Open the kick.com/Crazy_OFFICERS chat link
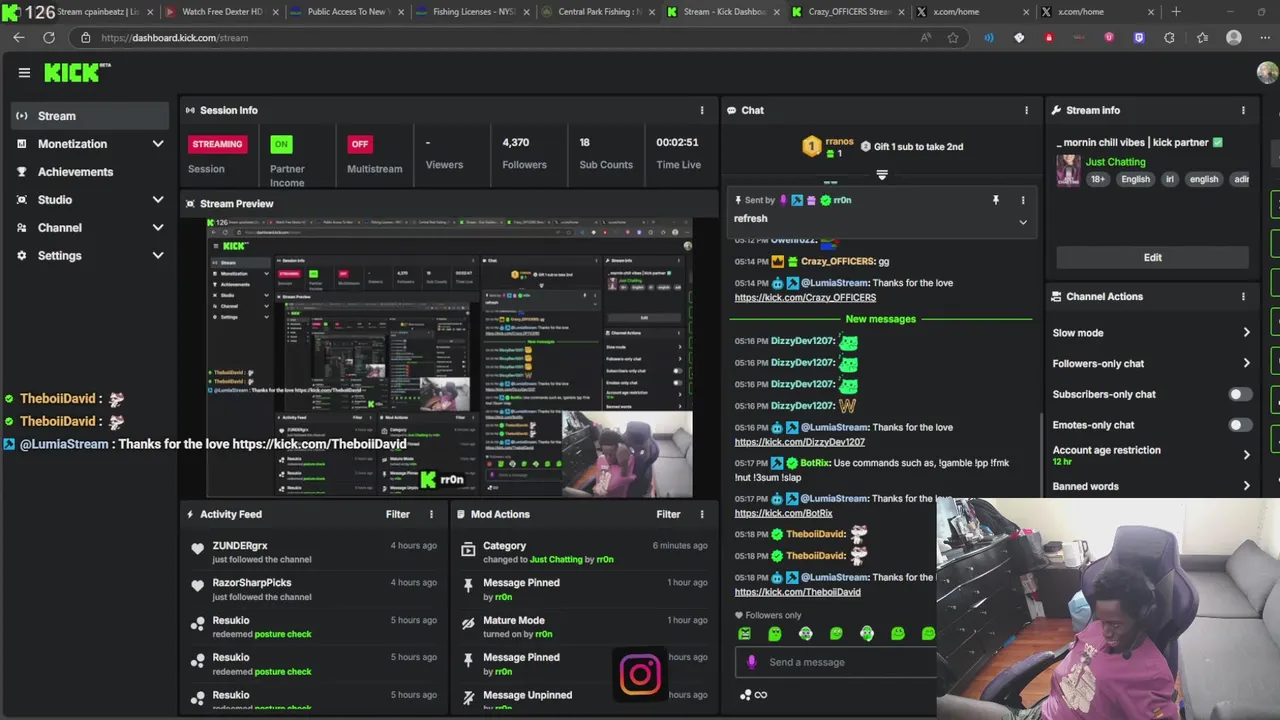This screenshot has height=720, width=1280. (x=805, y=298)
